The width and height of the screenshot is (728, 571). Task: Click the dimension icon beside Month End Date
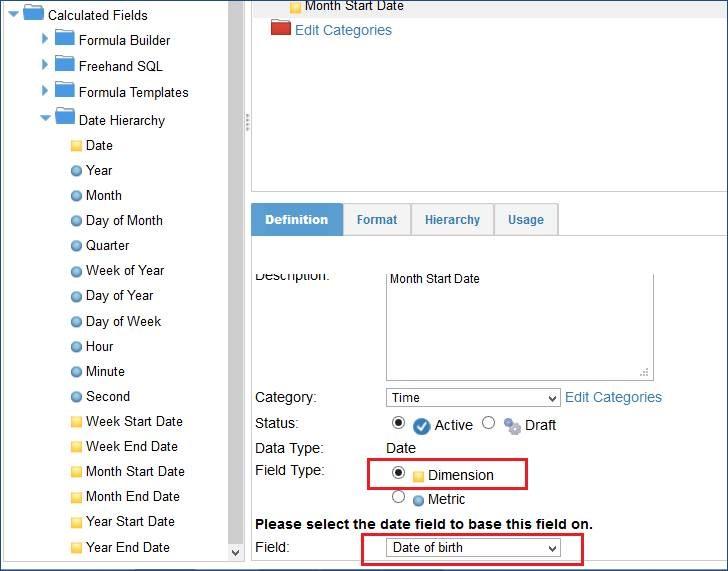click(x=76, y=497)
